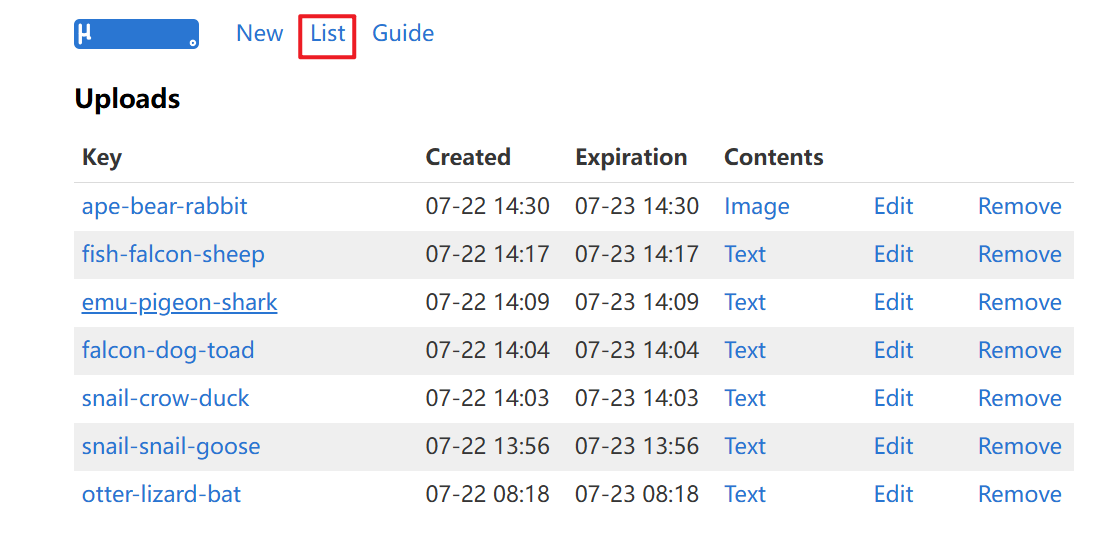Screen dimensions: 1116x550
Task: Click the blue µ logo icon
Action: [136, 34]
